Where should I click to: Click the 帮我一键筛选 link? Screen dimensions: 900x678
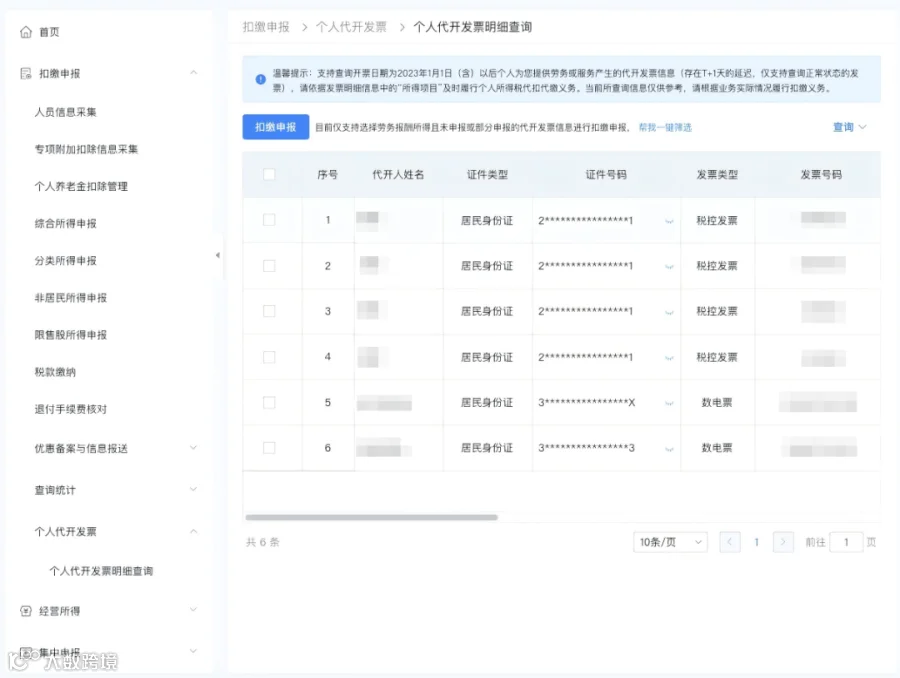[x=665, y=127]
